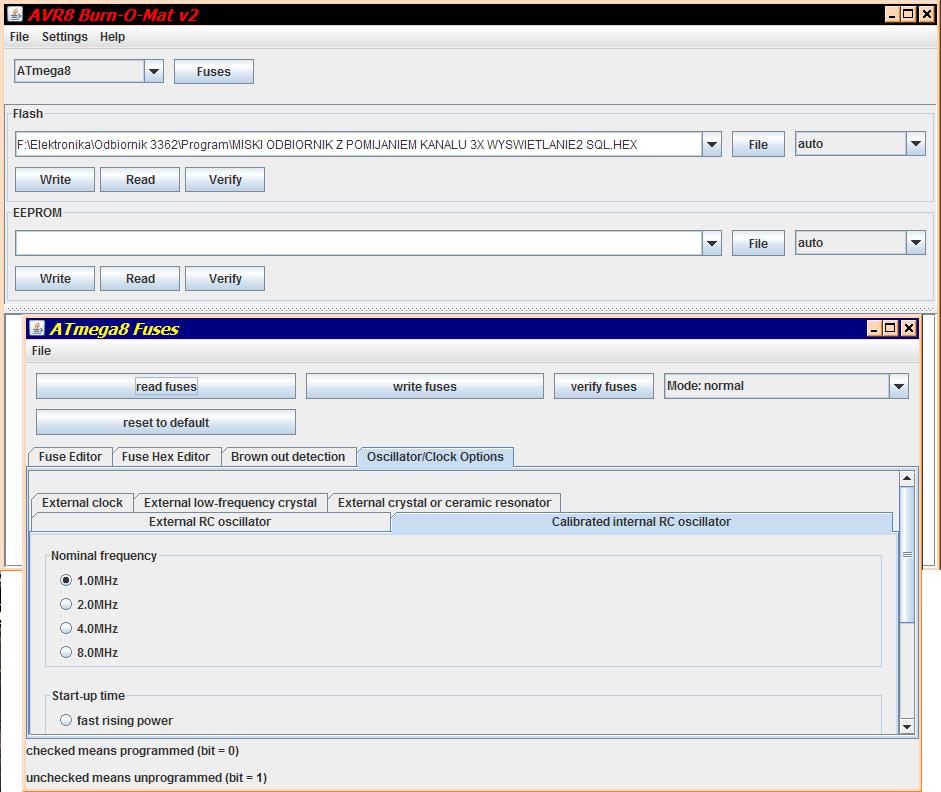This screenshot has width=941, height=792.
Task: Switch to the Fuse Editor tab
Action: 70,457
